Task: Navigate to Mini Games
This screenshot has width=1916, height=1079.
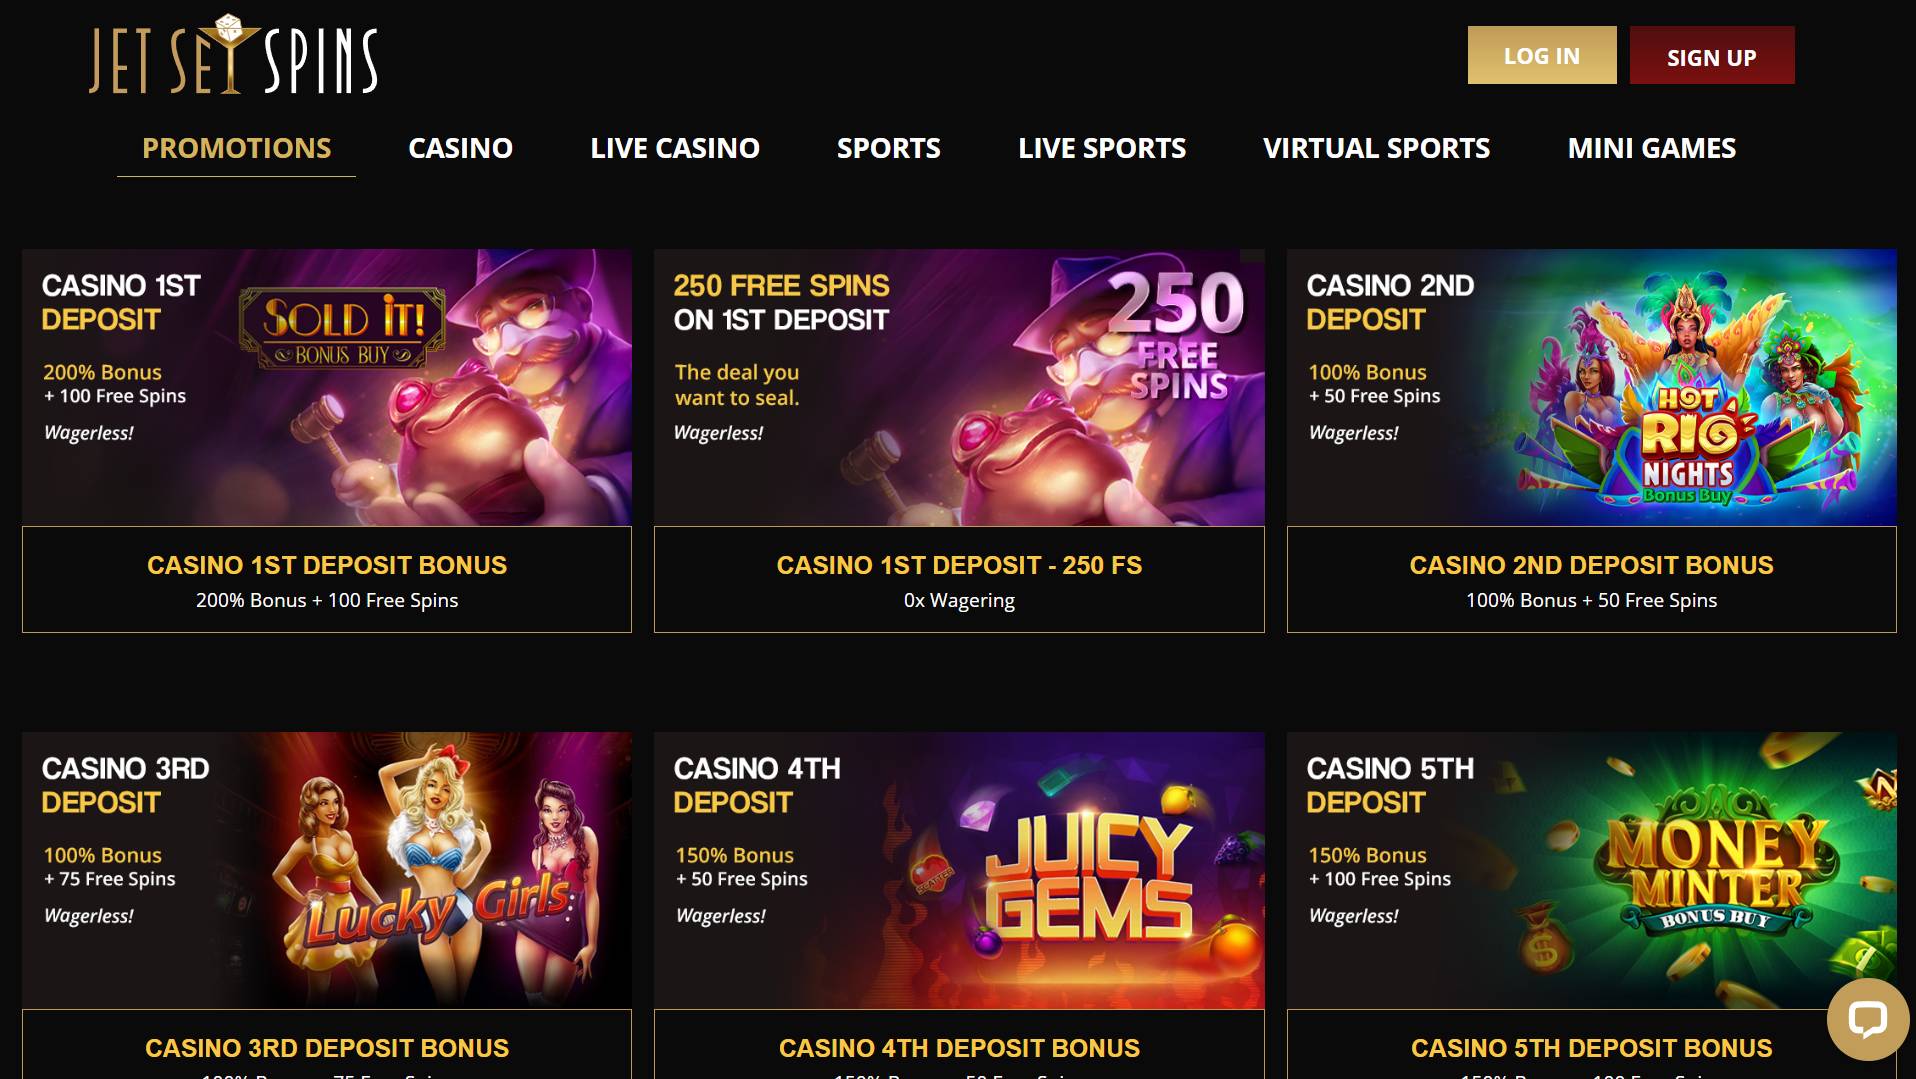Action: [1651, 148]
